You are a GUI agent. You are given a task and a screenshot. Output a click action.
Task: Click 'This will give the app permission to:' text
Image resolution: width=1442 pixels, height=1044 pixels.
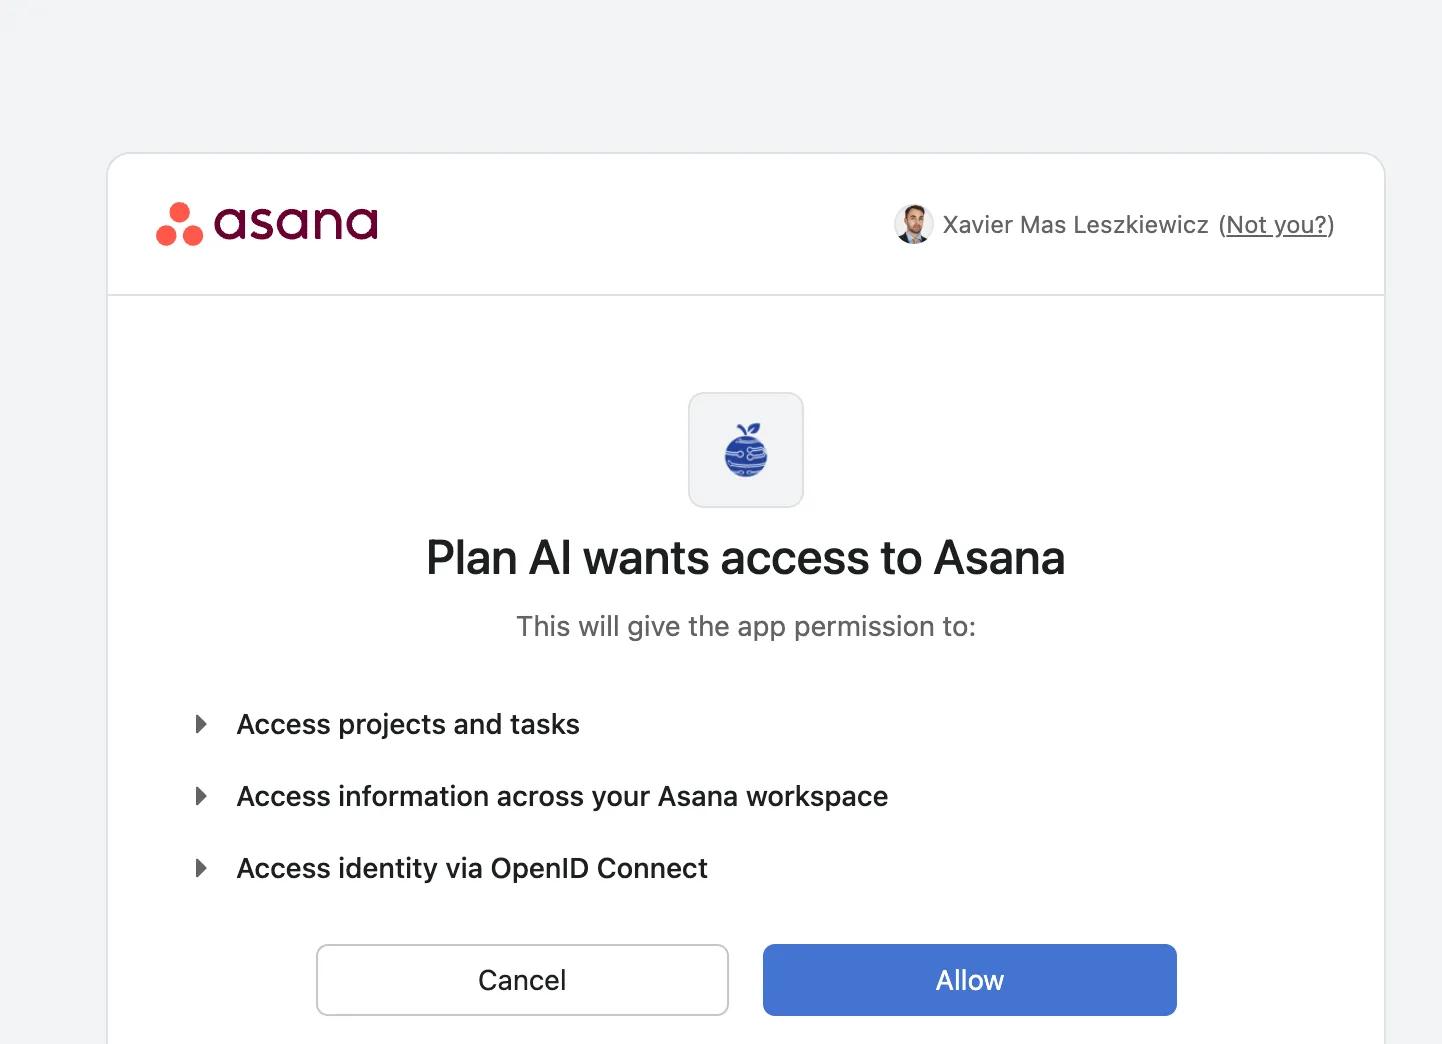click(746, 626)
